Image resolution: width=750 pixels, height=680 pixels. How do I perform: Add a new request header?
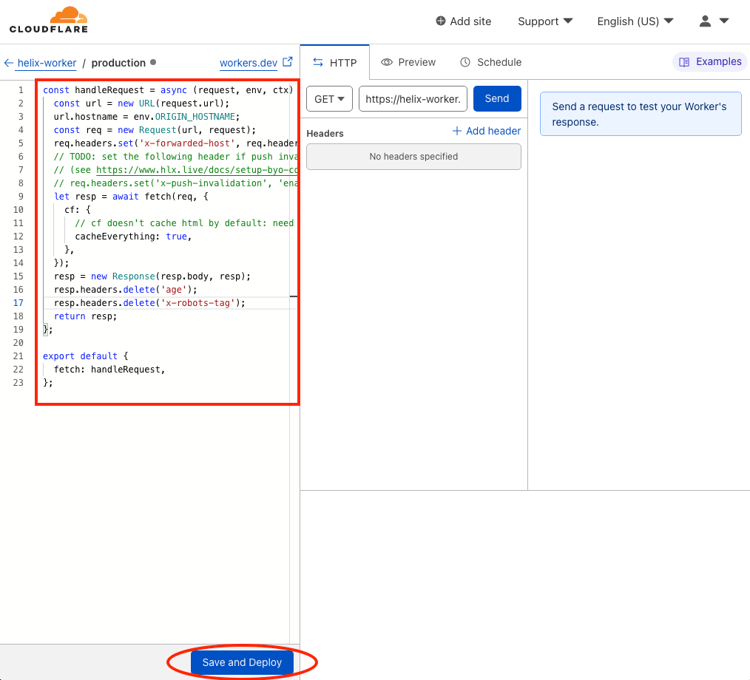[486, 131]
